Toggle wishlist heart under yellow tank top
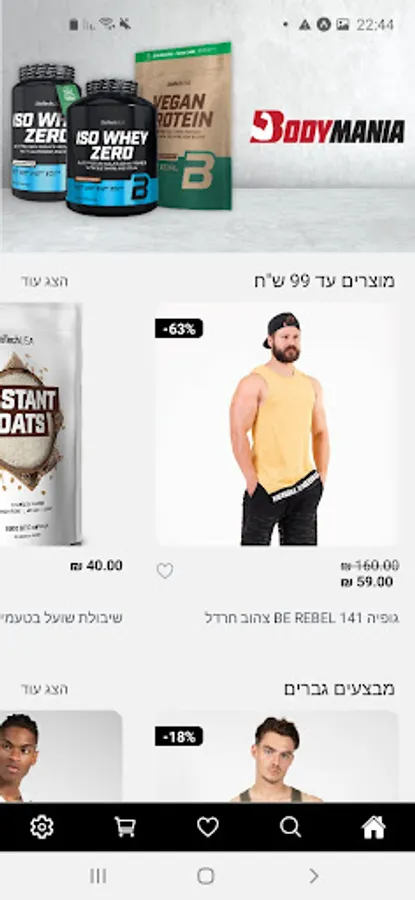The width and height of the screenshot is (415, 900). point(165,571)
